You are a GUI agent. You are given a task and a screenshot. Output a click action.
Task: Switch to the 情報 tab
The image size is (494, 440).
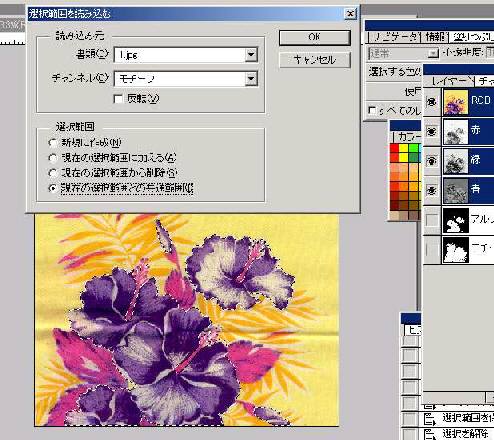click(435, 37)
